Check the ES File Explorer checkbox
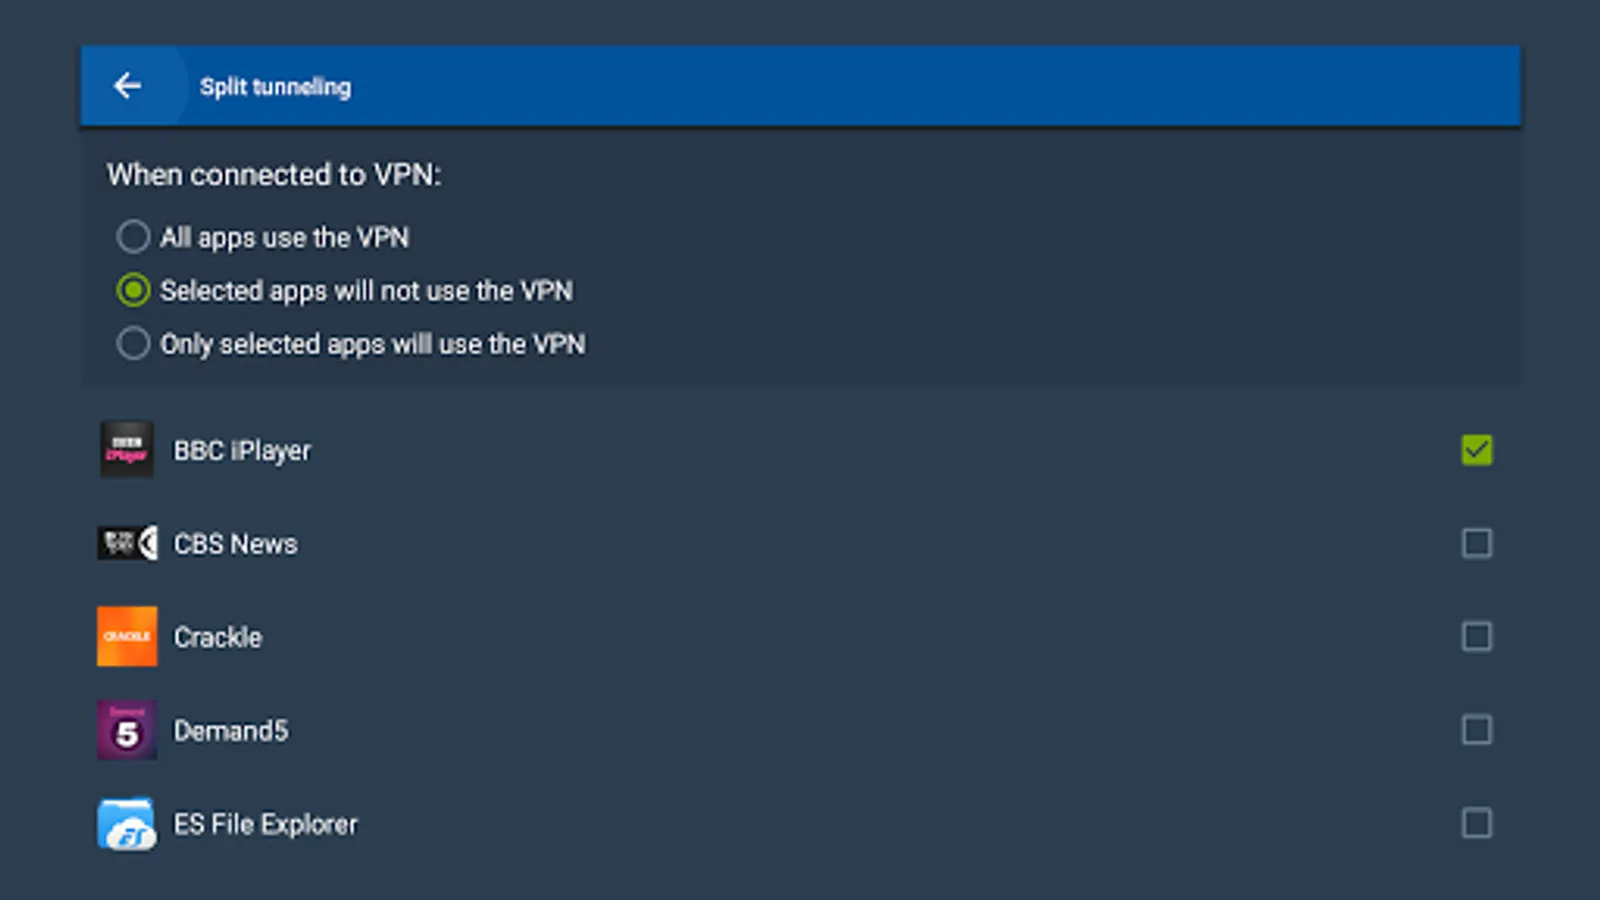This screenshot has width=1600, height=900. coord(1476,823)
